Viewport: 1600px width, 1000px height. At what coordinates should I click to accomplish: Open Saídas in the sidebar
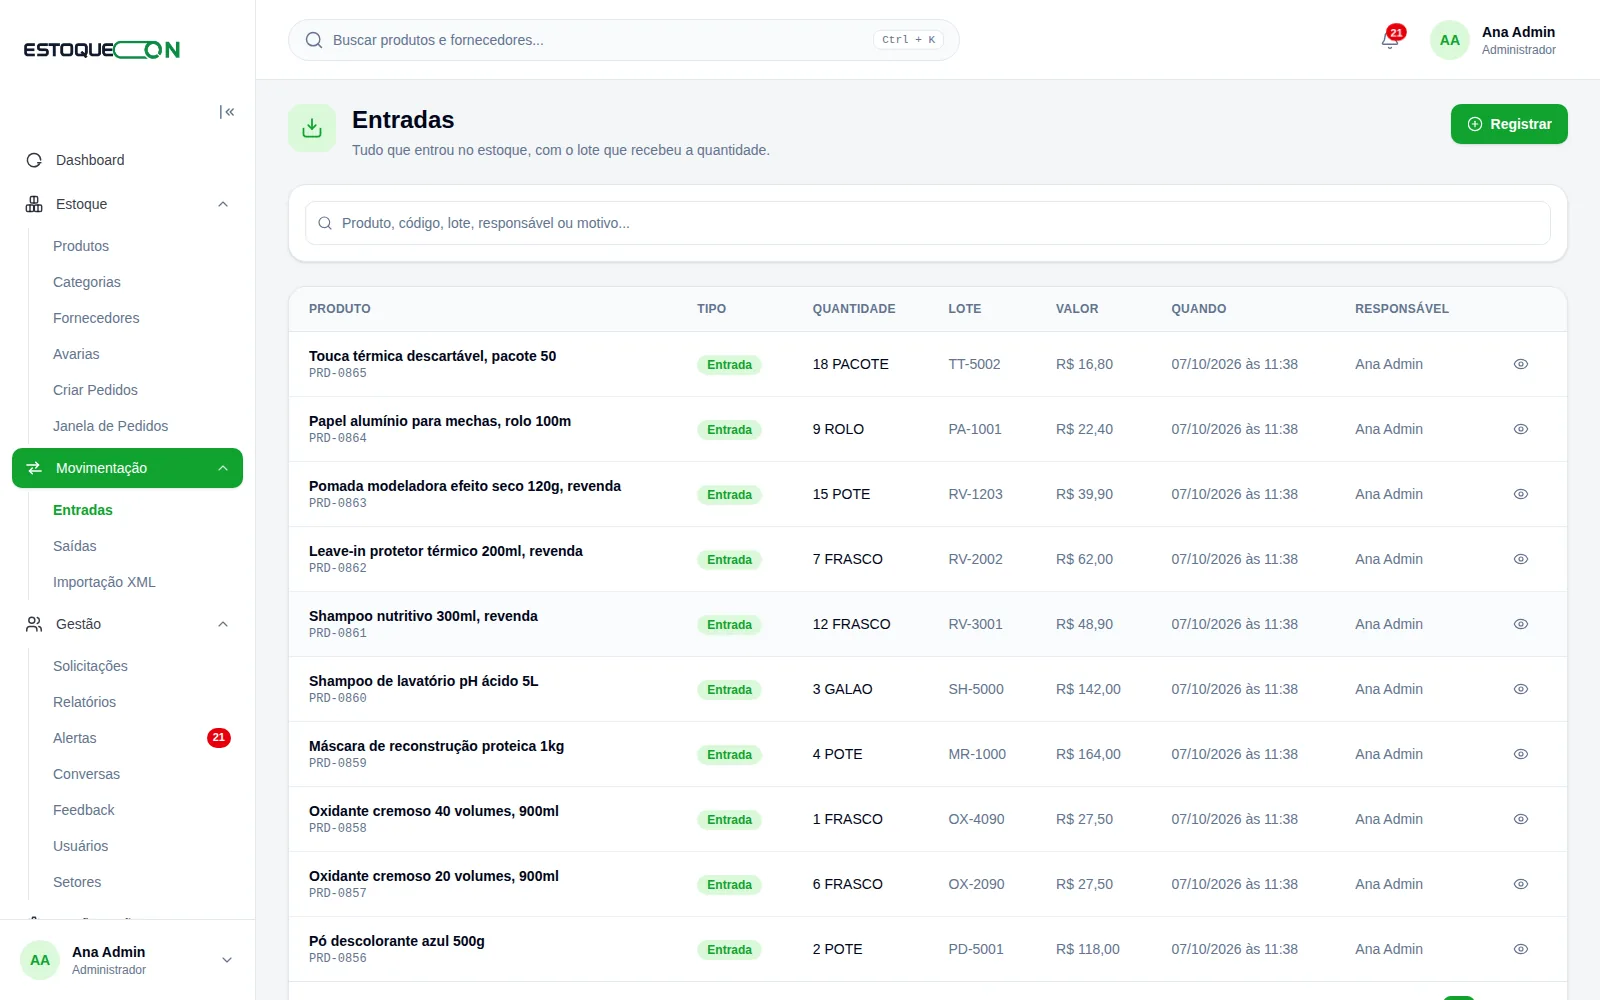pos(75,546)
